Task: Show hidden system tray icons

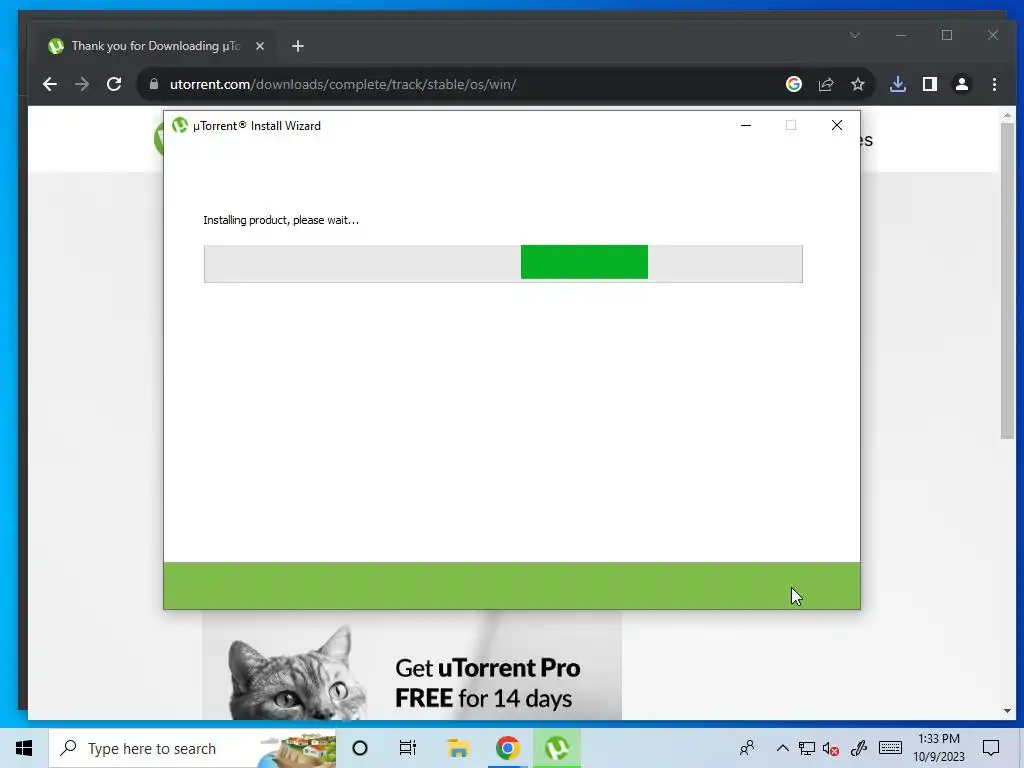Action: [782, 748]
